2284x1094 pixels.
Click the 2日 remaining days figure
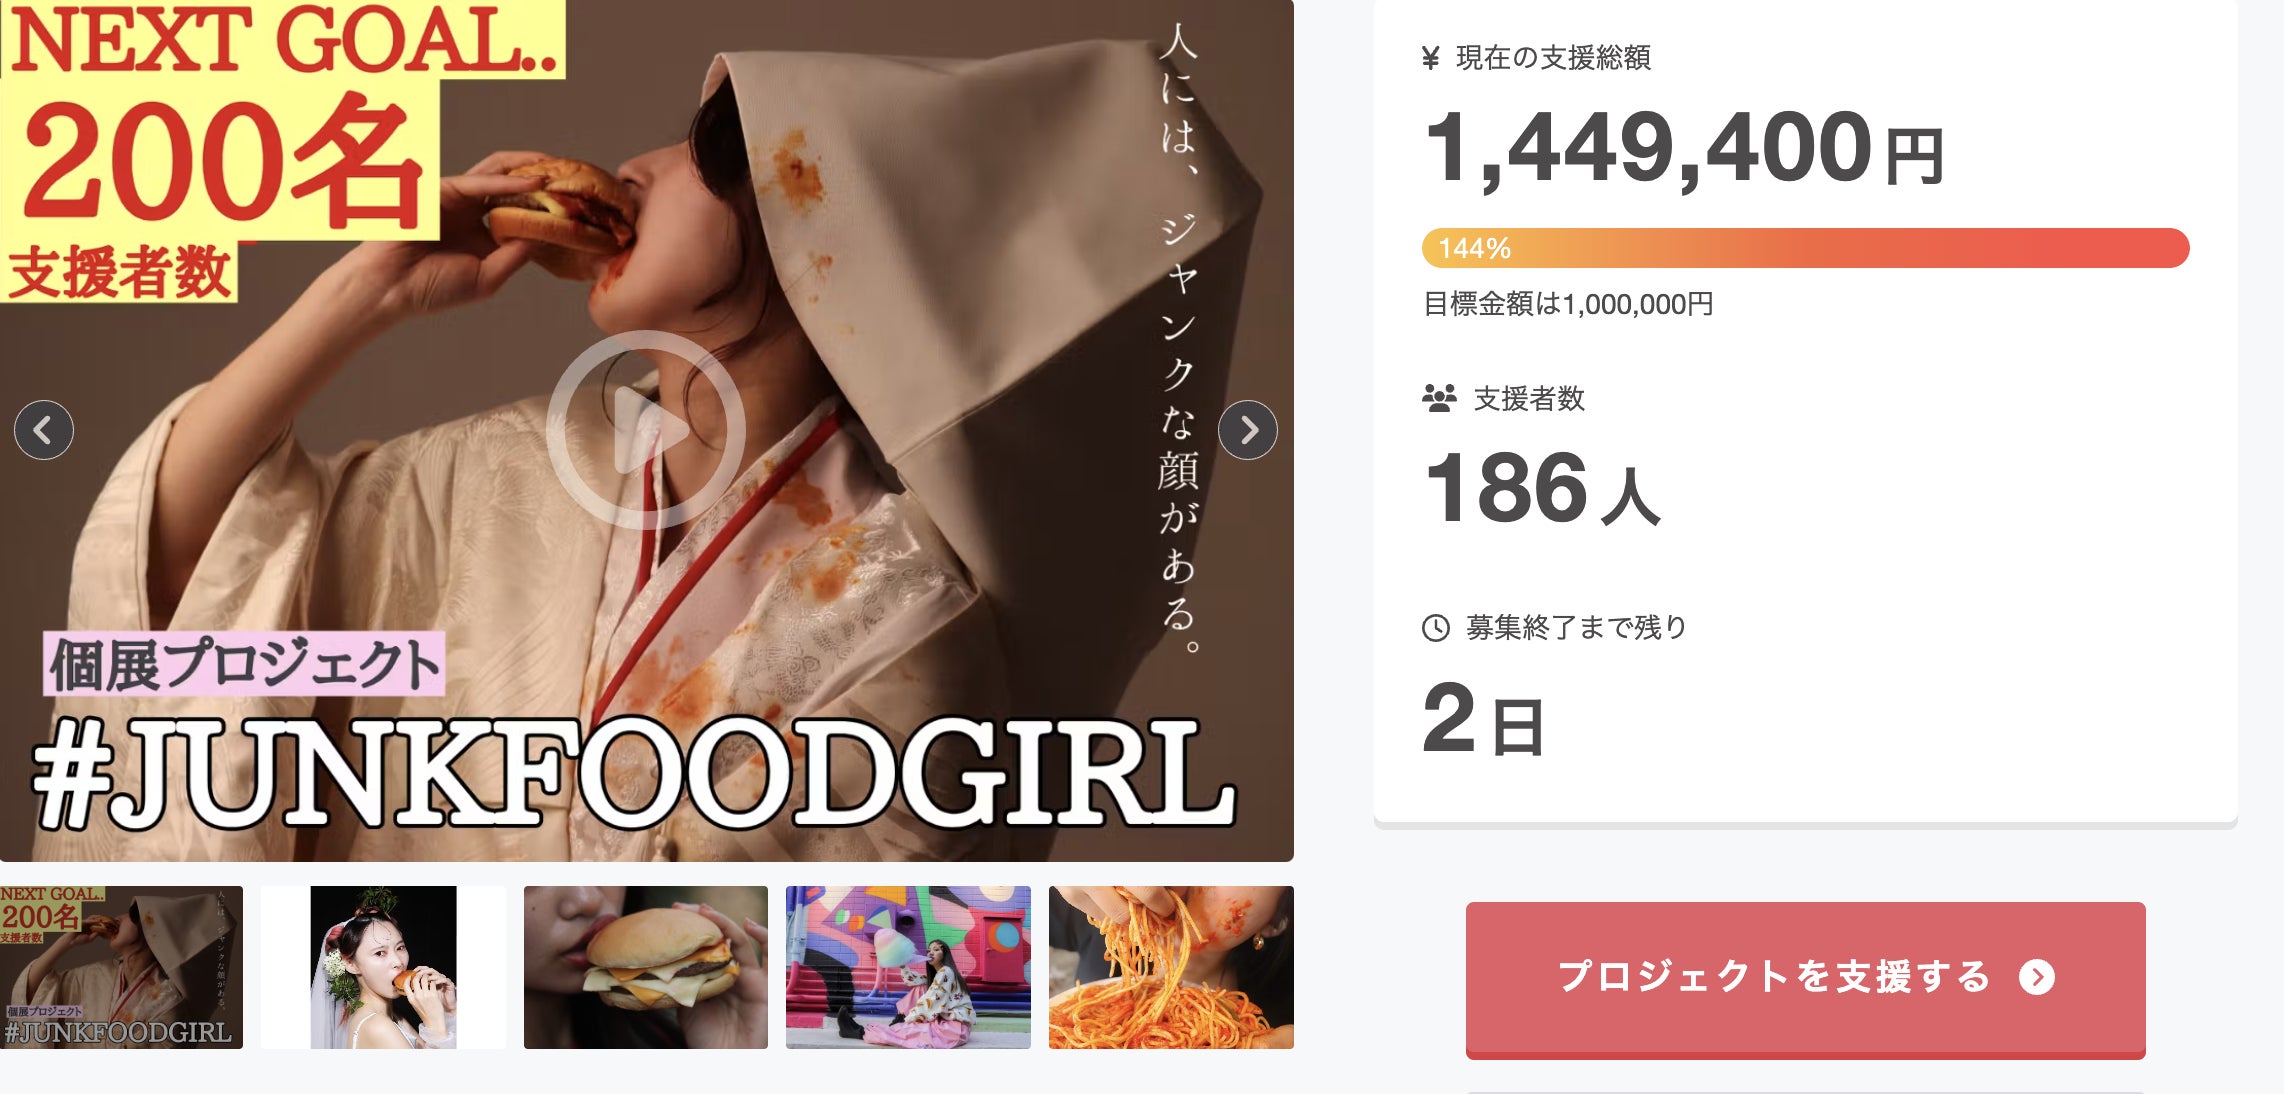pyautogui.click(x=1484, y=719)
